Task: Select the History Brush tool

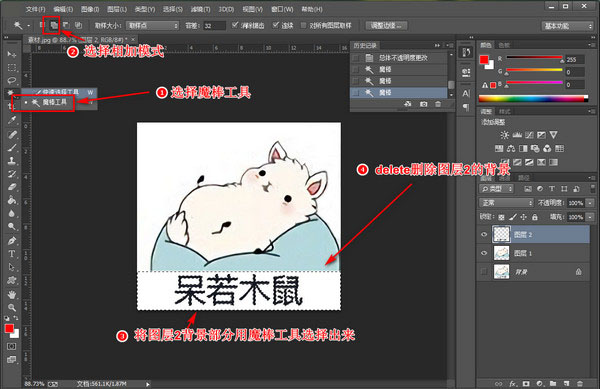Action: click(x=12, y=174)
